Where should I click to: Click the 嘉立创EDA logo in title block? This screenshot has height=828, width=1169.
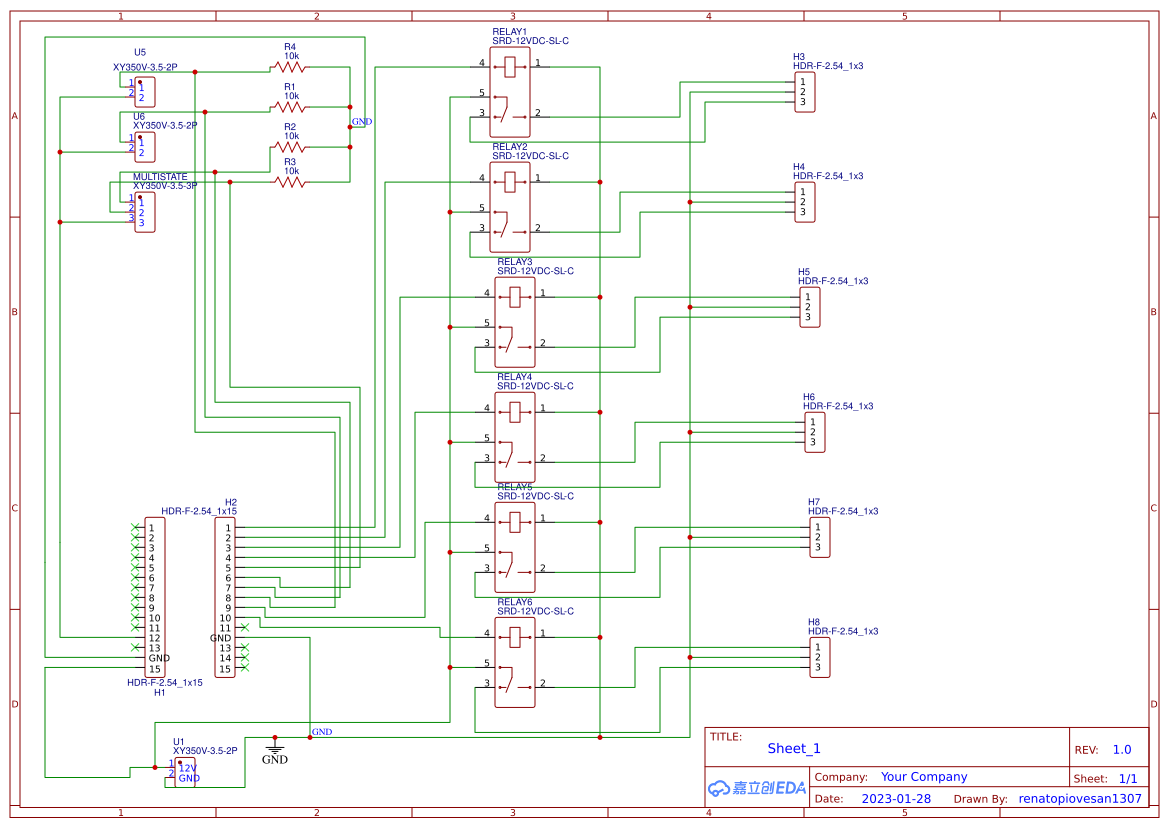point(755,788)
